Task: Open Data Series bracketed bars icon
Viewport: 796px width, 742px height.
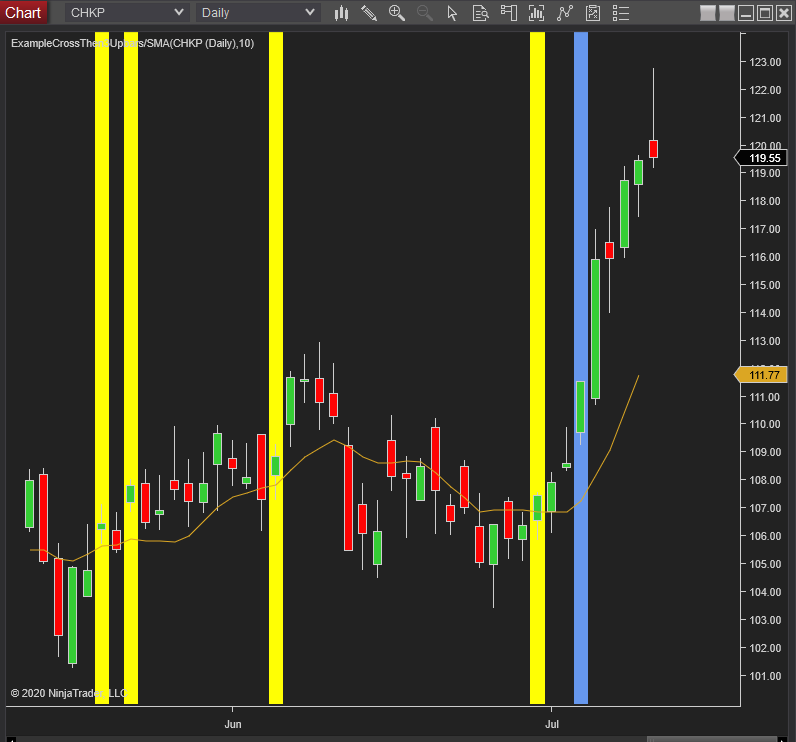Action: [x=536, y=13]
